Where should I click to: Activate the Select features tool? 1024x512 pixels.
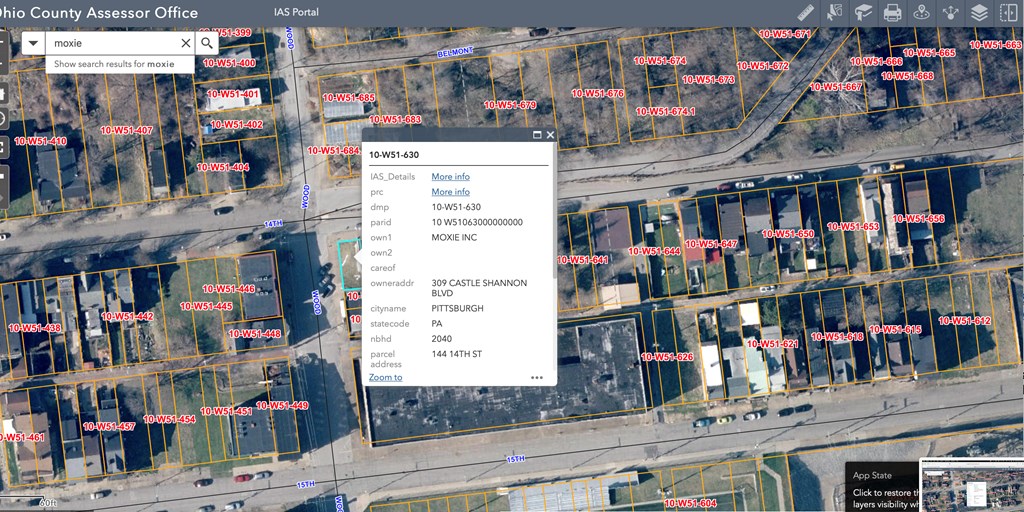pyautogui.click(x=834, y=13)
